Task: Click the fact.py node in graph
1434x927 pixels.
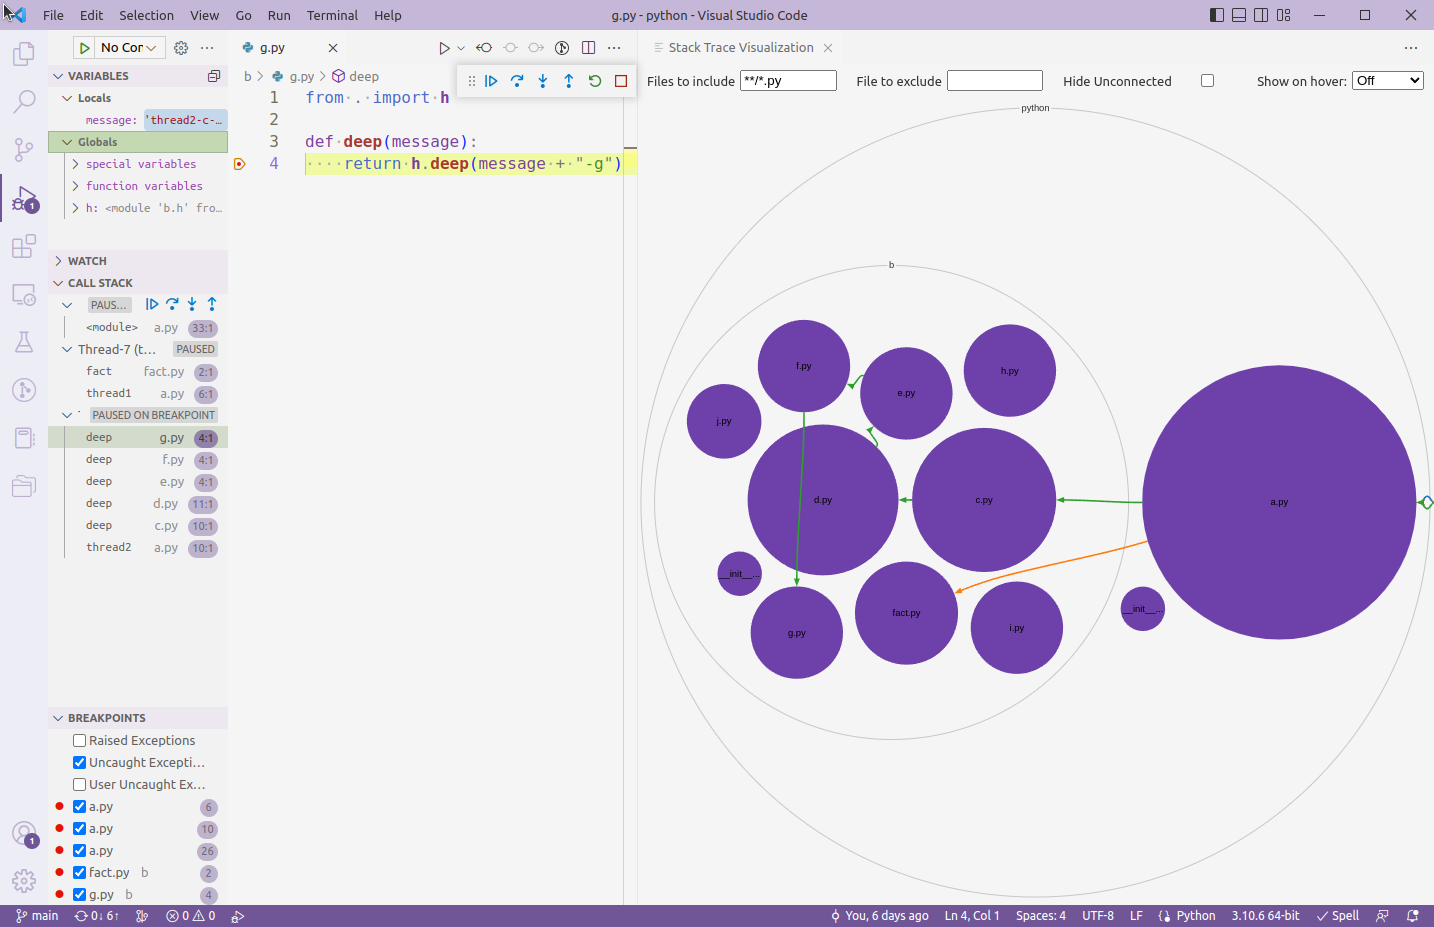Action: 906,613
